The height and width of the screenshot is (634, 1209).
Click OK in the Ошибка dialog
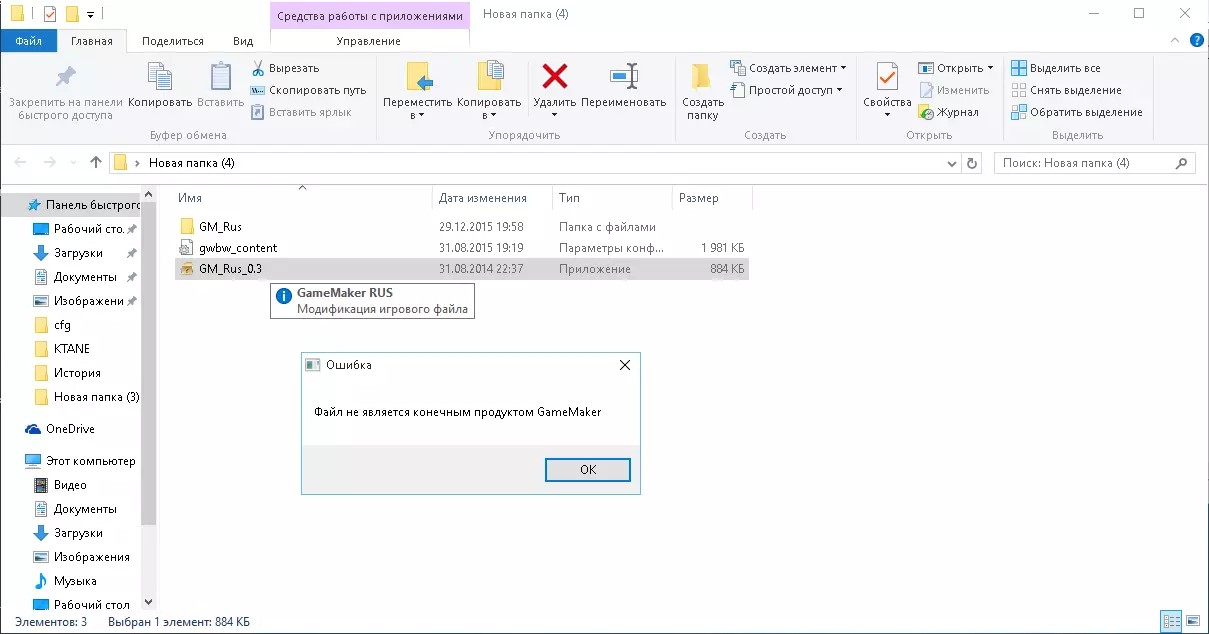click(588, 470)
